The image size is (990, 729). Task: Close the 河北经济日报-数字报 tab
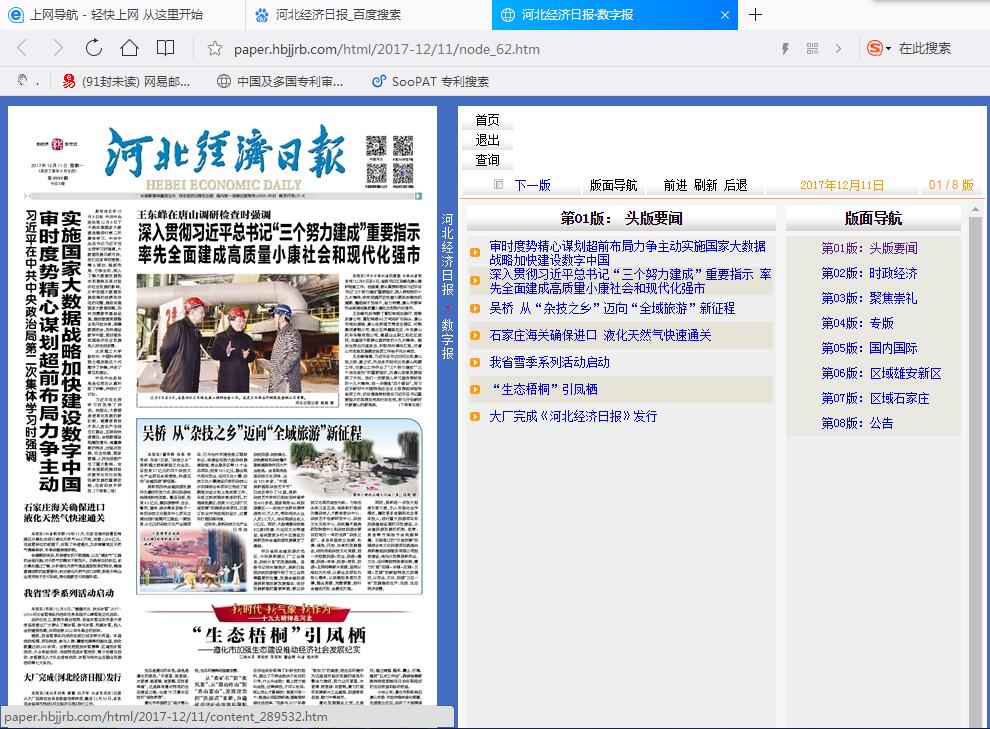[x=723, y=15]
